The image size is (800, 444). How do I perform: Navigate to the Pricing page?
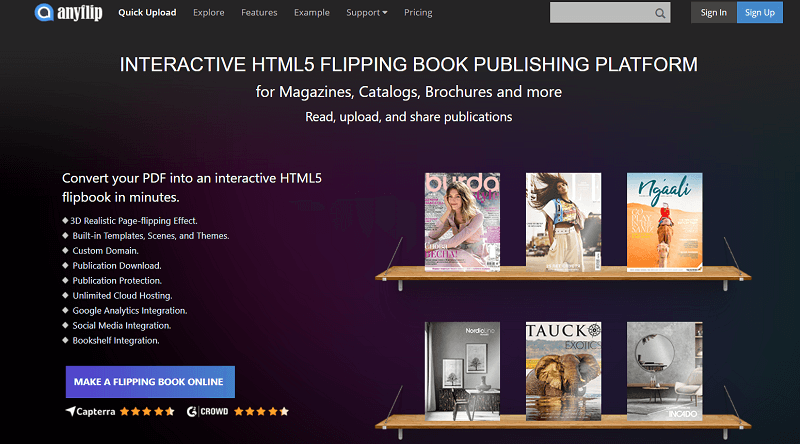click(419, 13)
